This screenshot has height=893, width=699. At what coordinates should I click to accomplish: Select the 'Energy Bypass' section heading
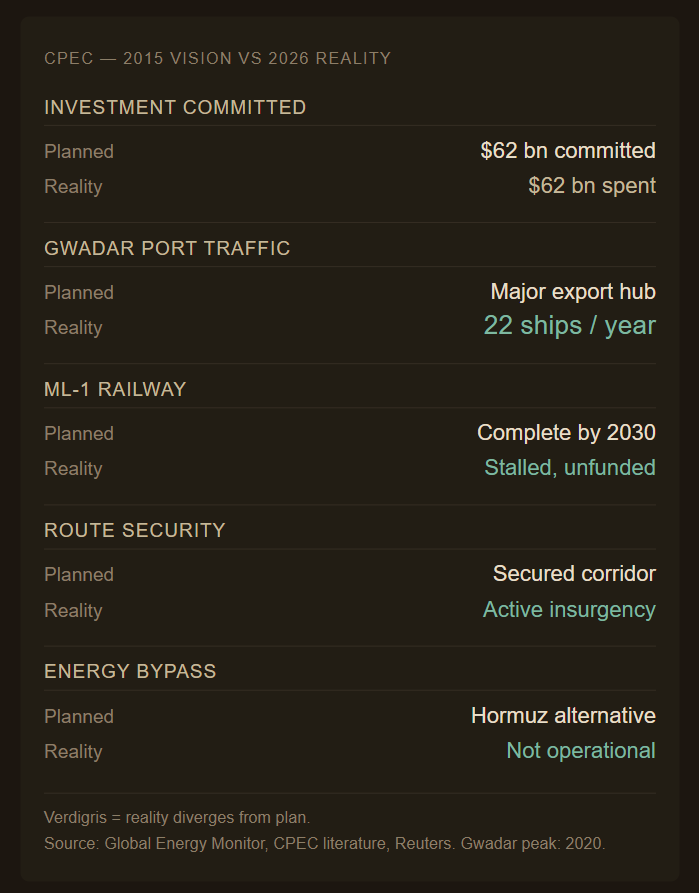click(130, 671)
